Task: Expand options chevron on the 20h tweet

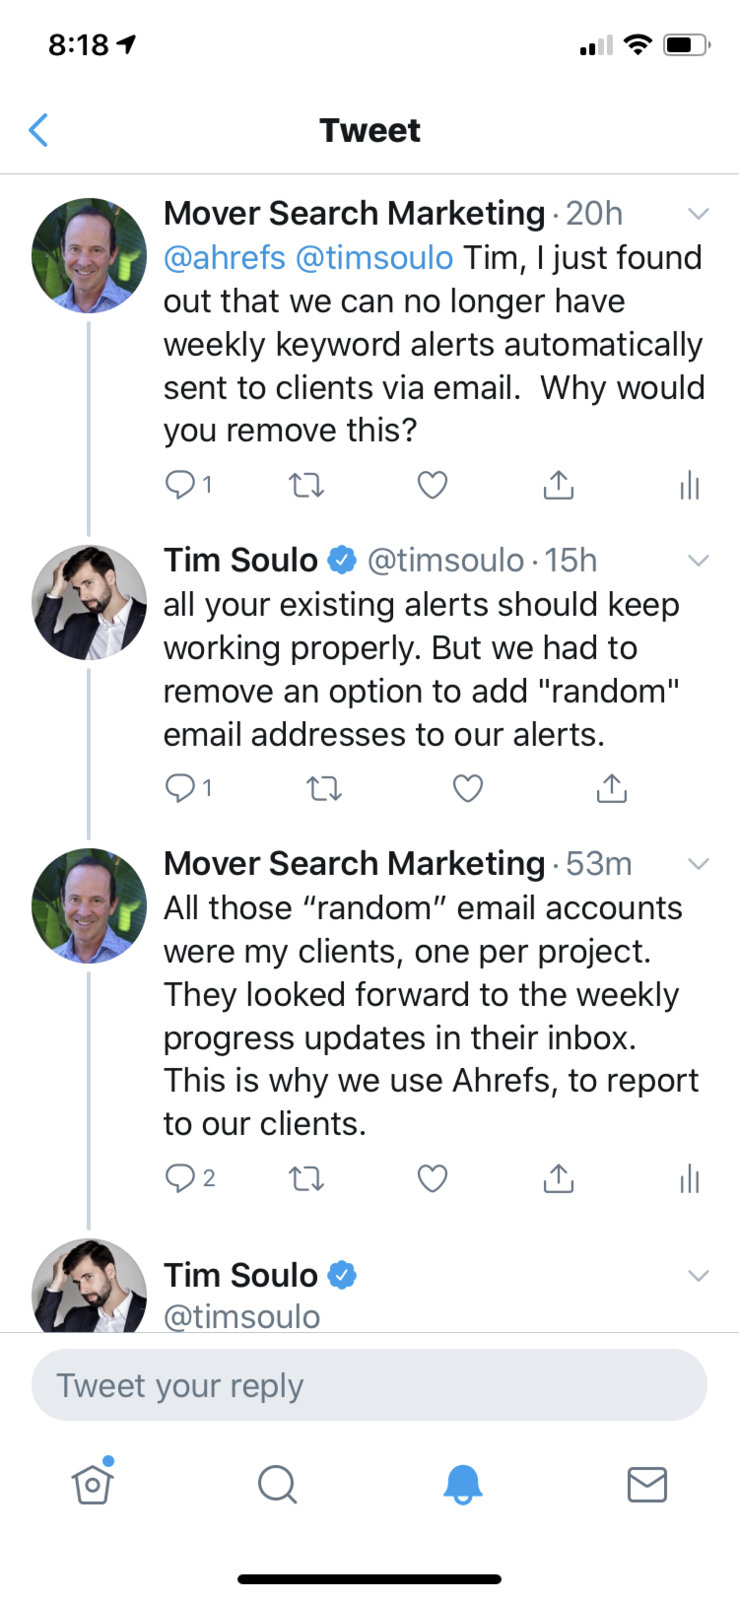Action: tap(699, 213)
